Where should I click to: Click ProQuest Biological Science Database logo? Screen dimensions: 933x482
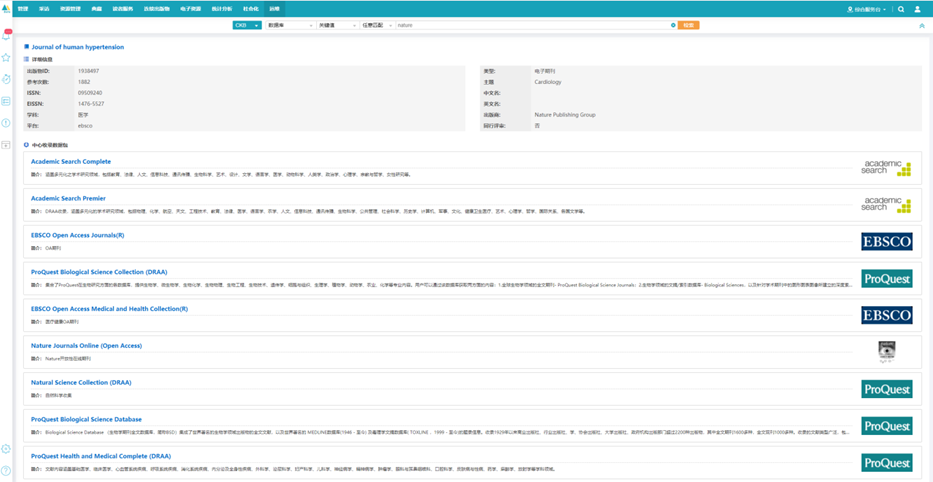coord(887,425)
